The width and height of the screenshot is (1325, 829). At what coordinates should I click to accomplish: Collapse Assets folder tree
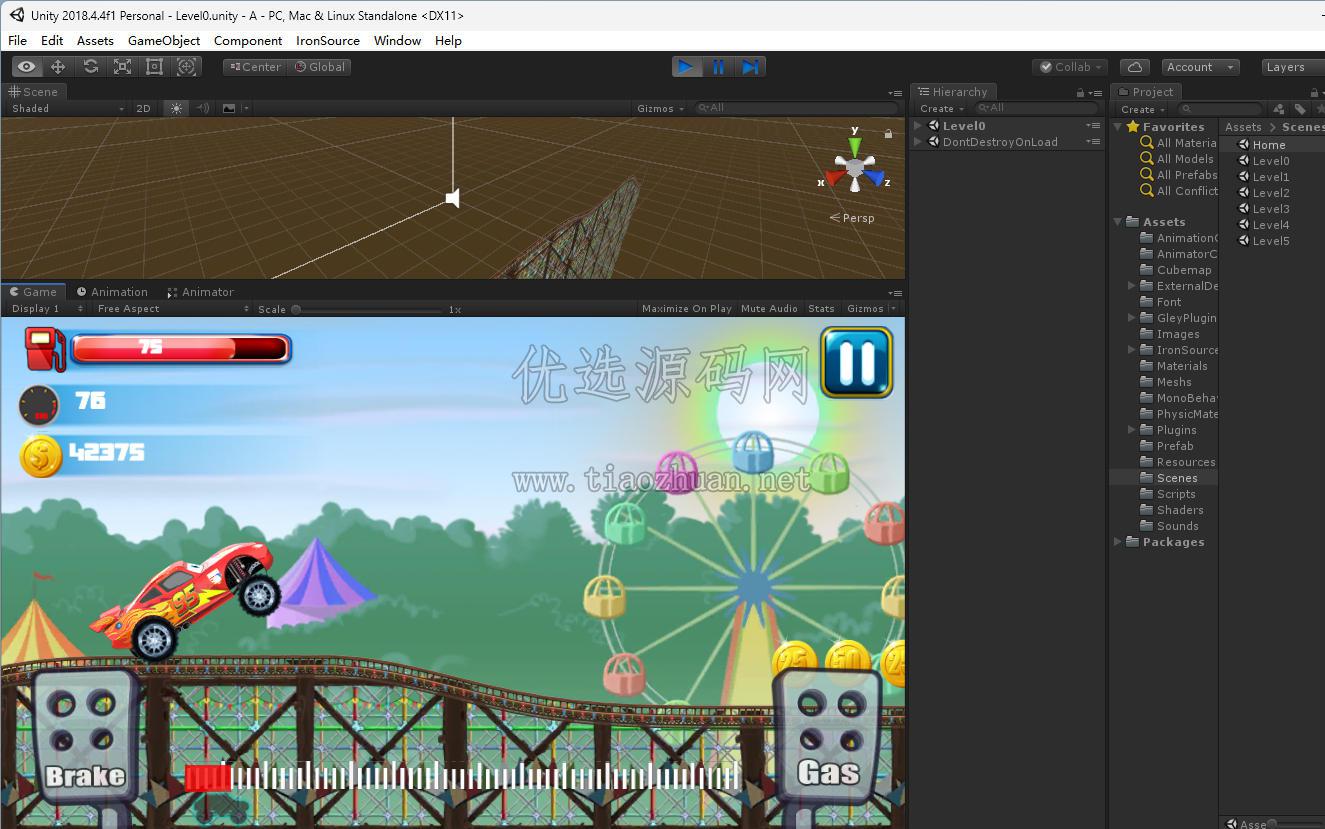pos(1118,222)
